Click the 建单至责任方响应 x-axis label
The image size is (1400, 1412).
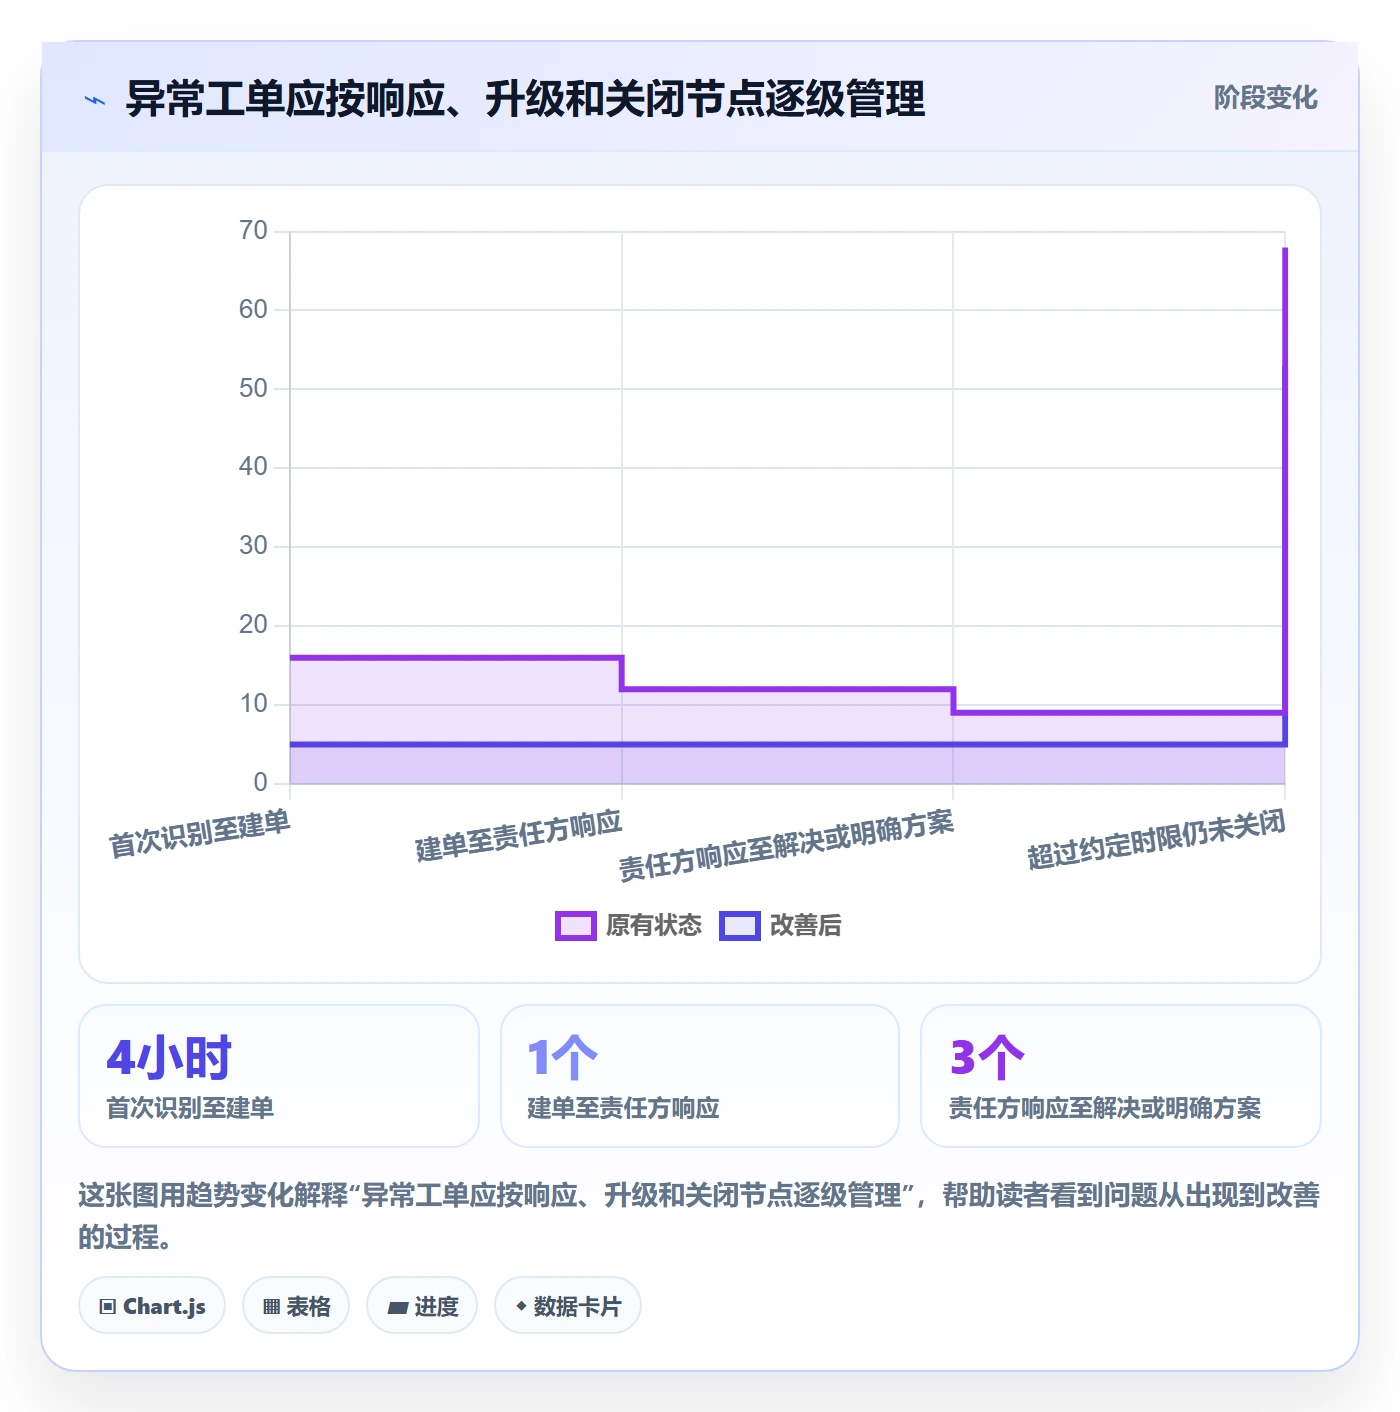(x=519, y=837)
